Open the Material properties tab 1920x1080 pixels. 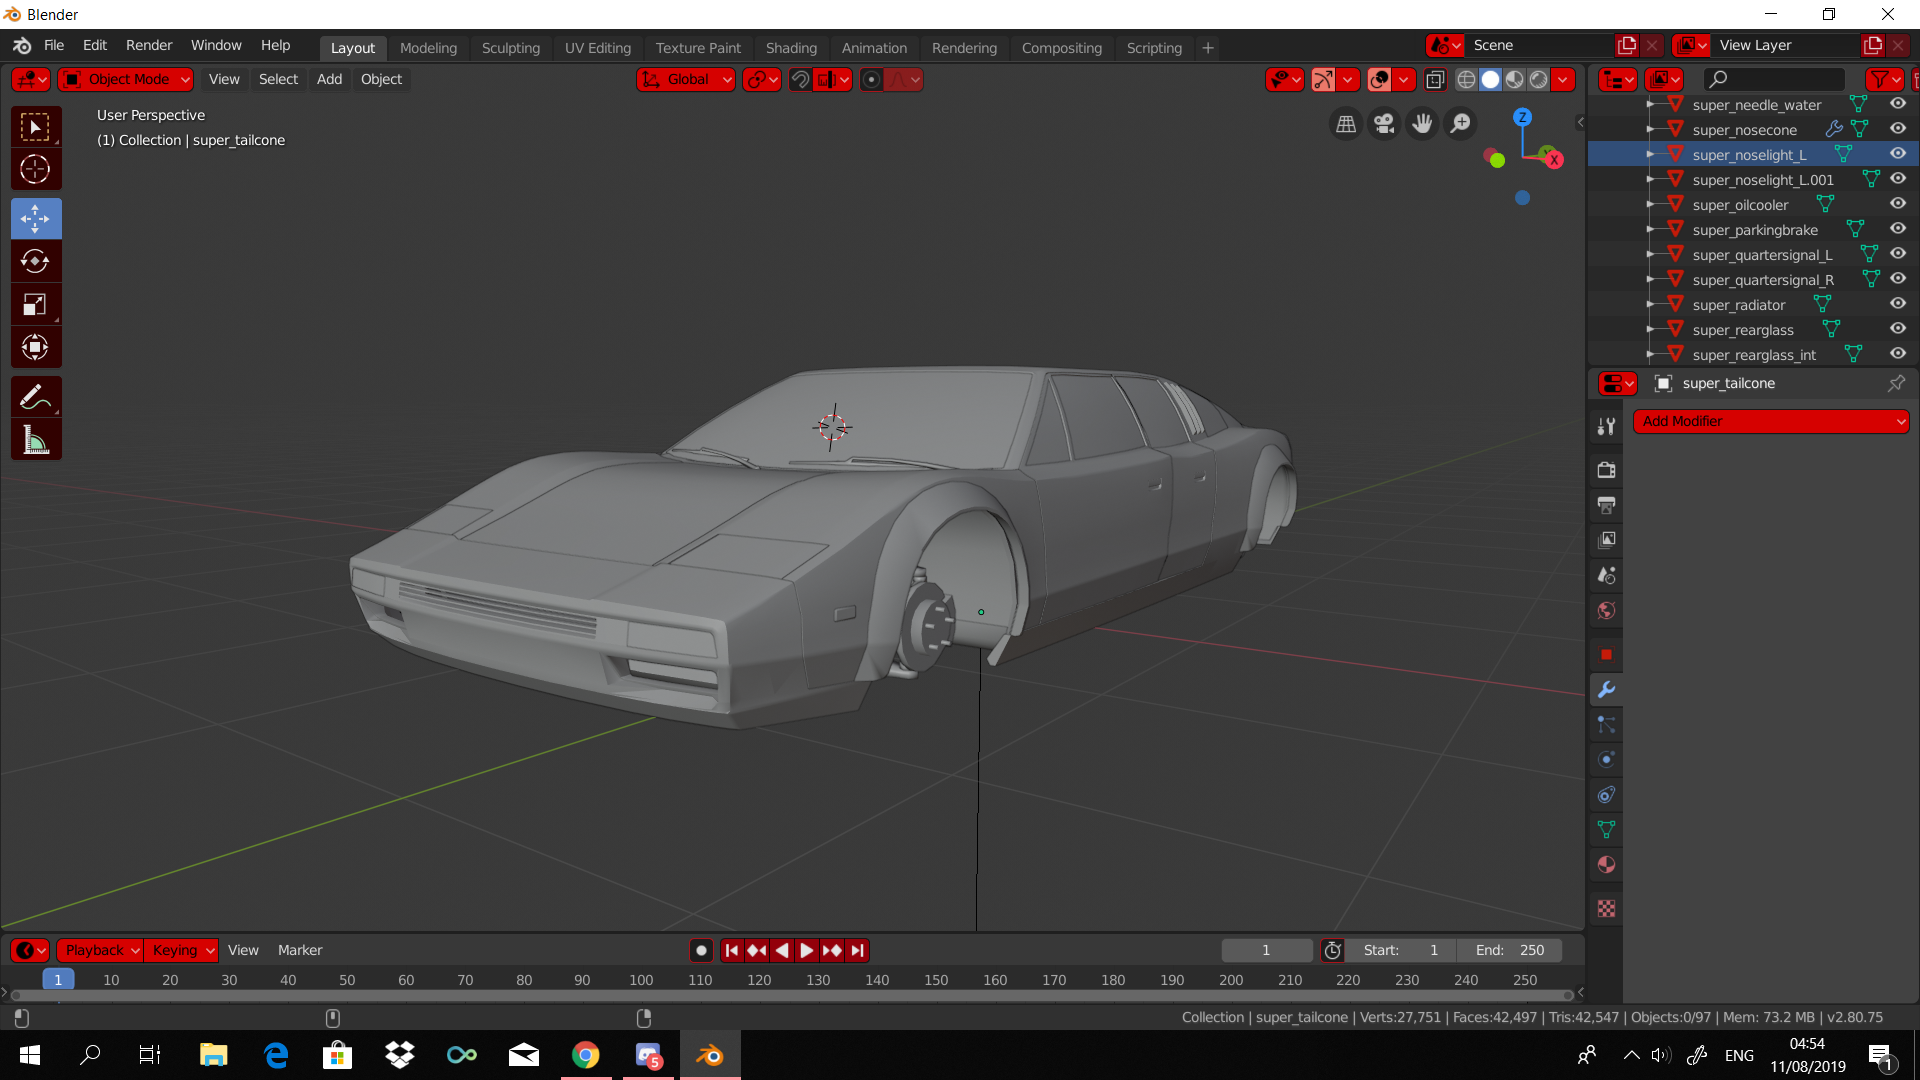point(1606,865)
